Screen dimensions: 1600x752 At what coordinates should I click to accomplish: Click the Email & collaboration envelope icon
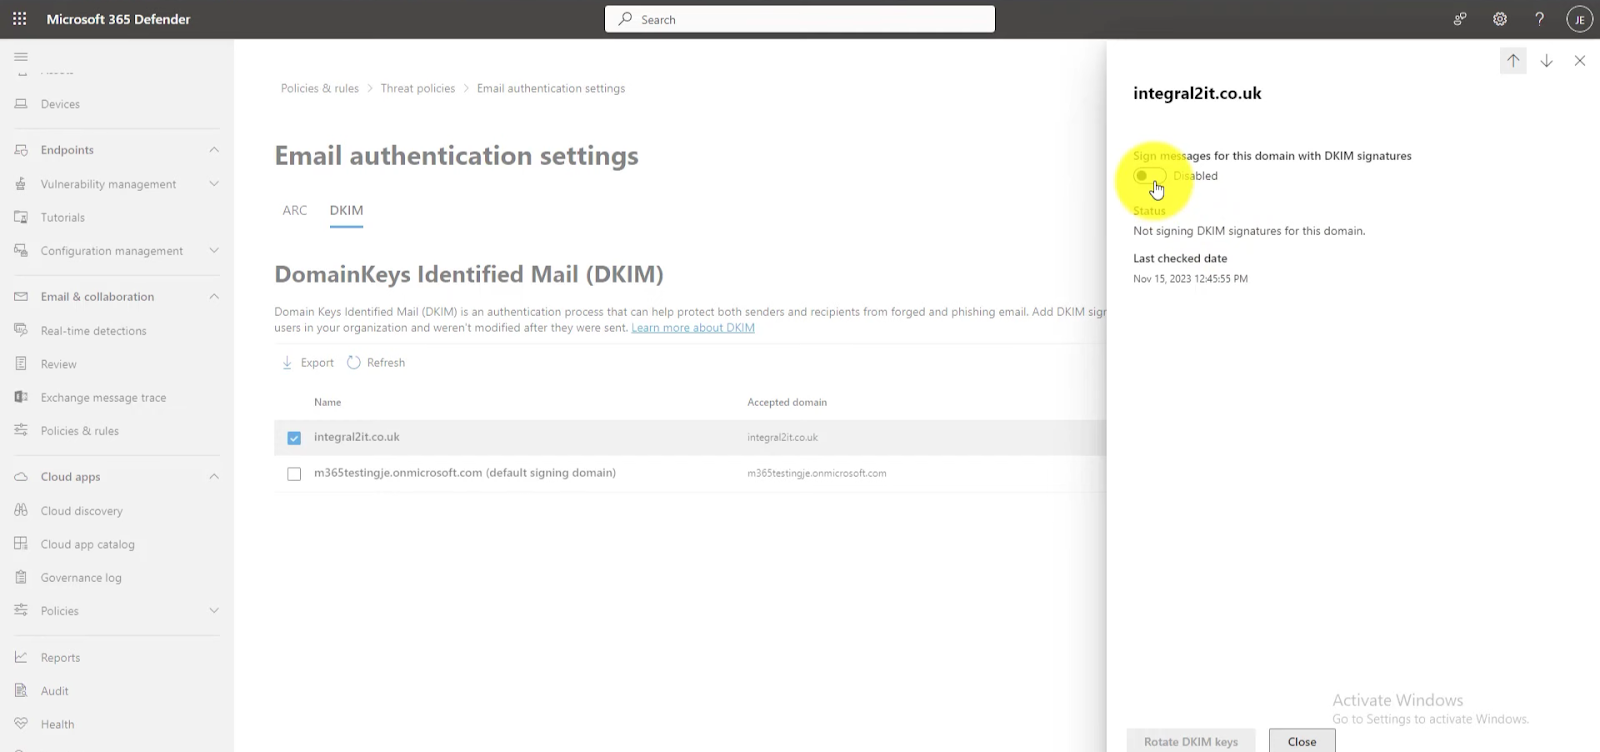pos(21,297)
